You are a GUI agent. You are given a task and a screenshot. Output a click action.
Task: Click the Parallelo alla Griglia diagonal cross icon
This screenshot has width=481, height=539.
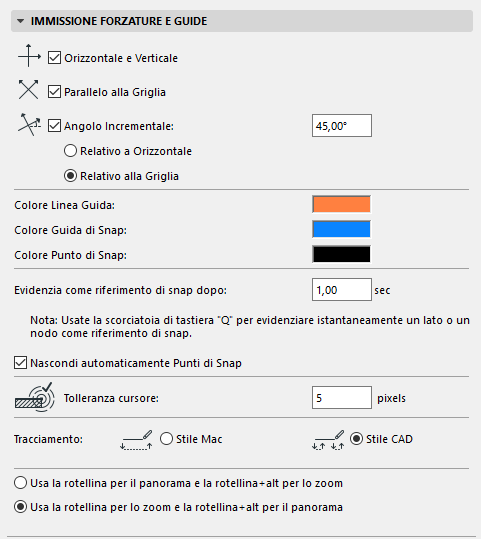tap(29, 90)
